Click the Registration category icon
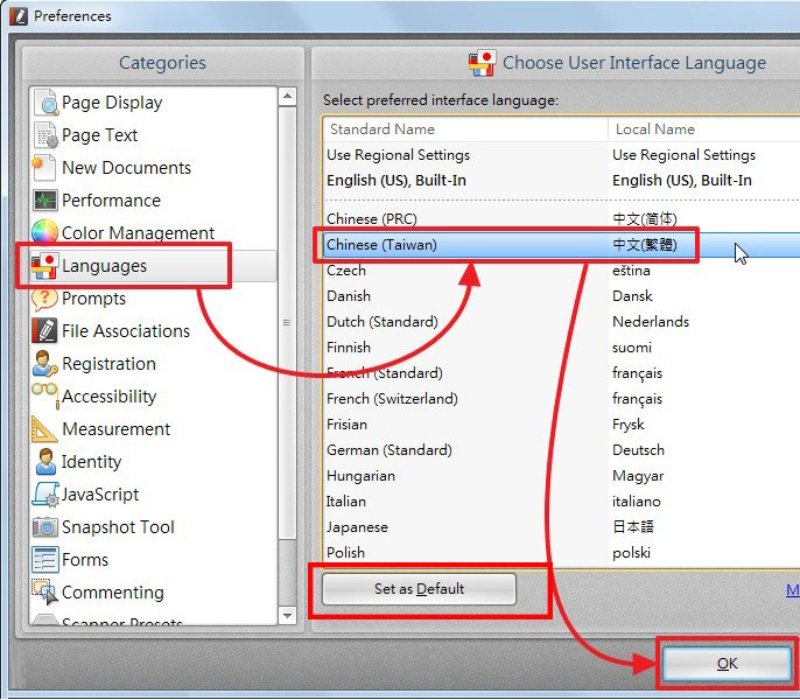Screen dimensions: 800x700 [46, 364]
